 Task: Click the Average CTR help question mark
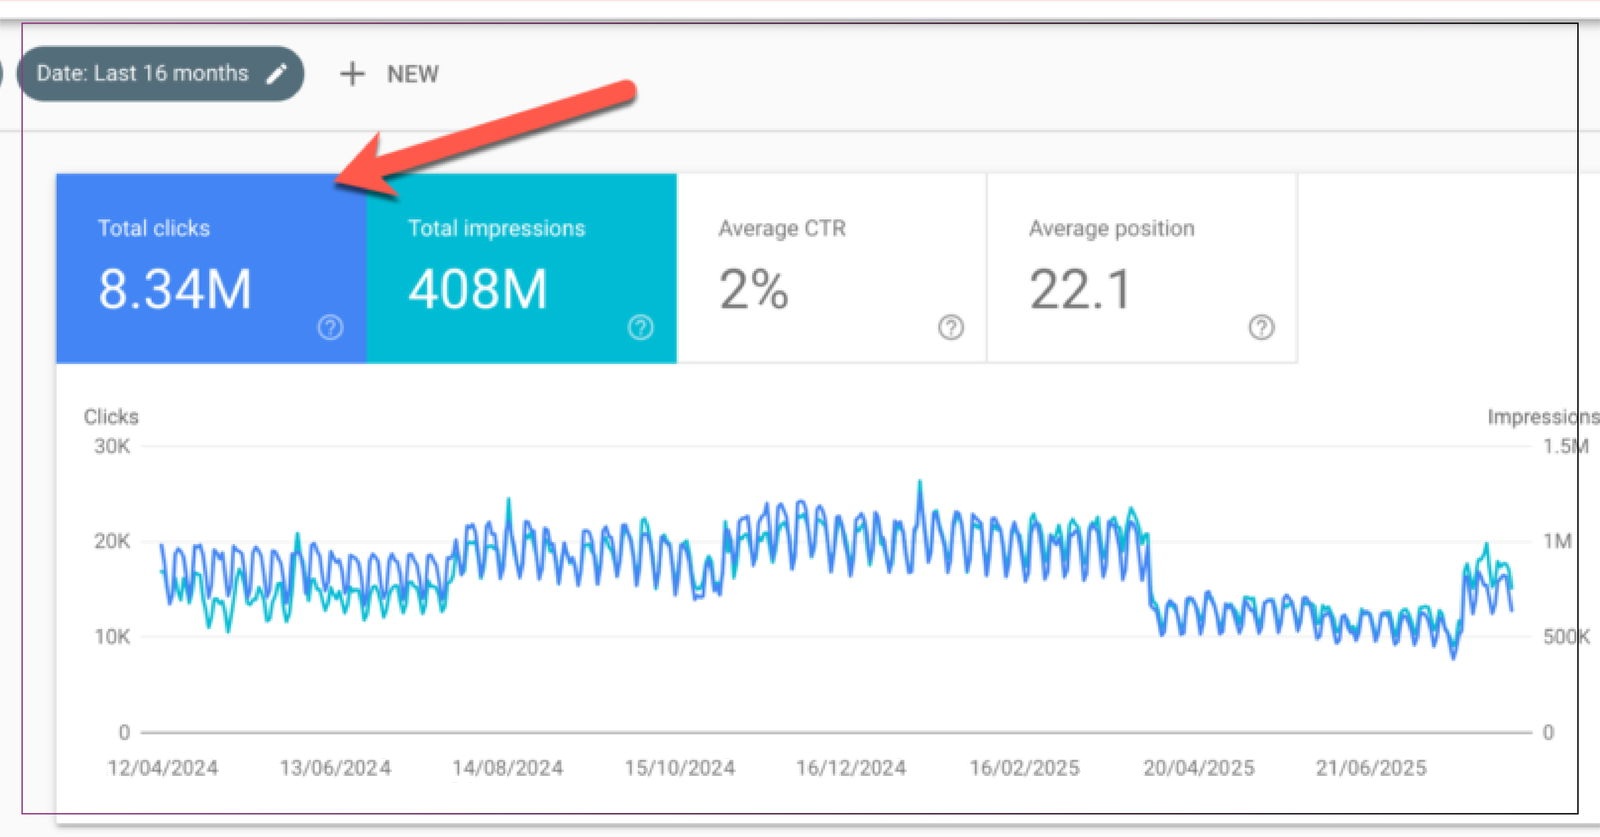point(951,327)
